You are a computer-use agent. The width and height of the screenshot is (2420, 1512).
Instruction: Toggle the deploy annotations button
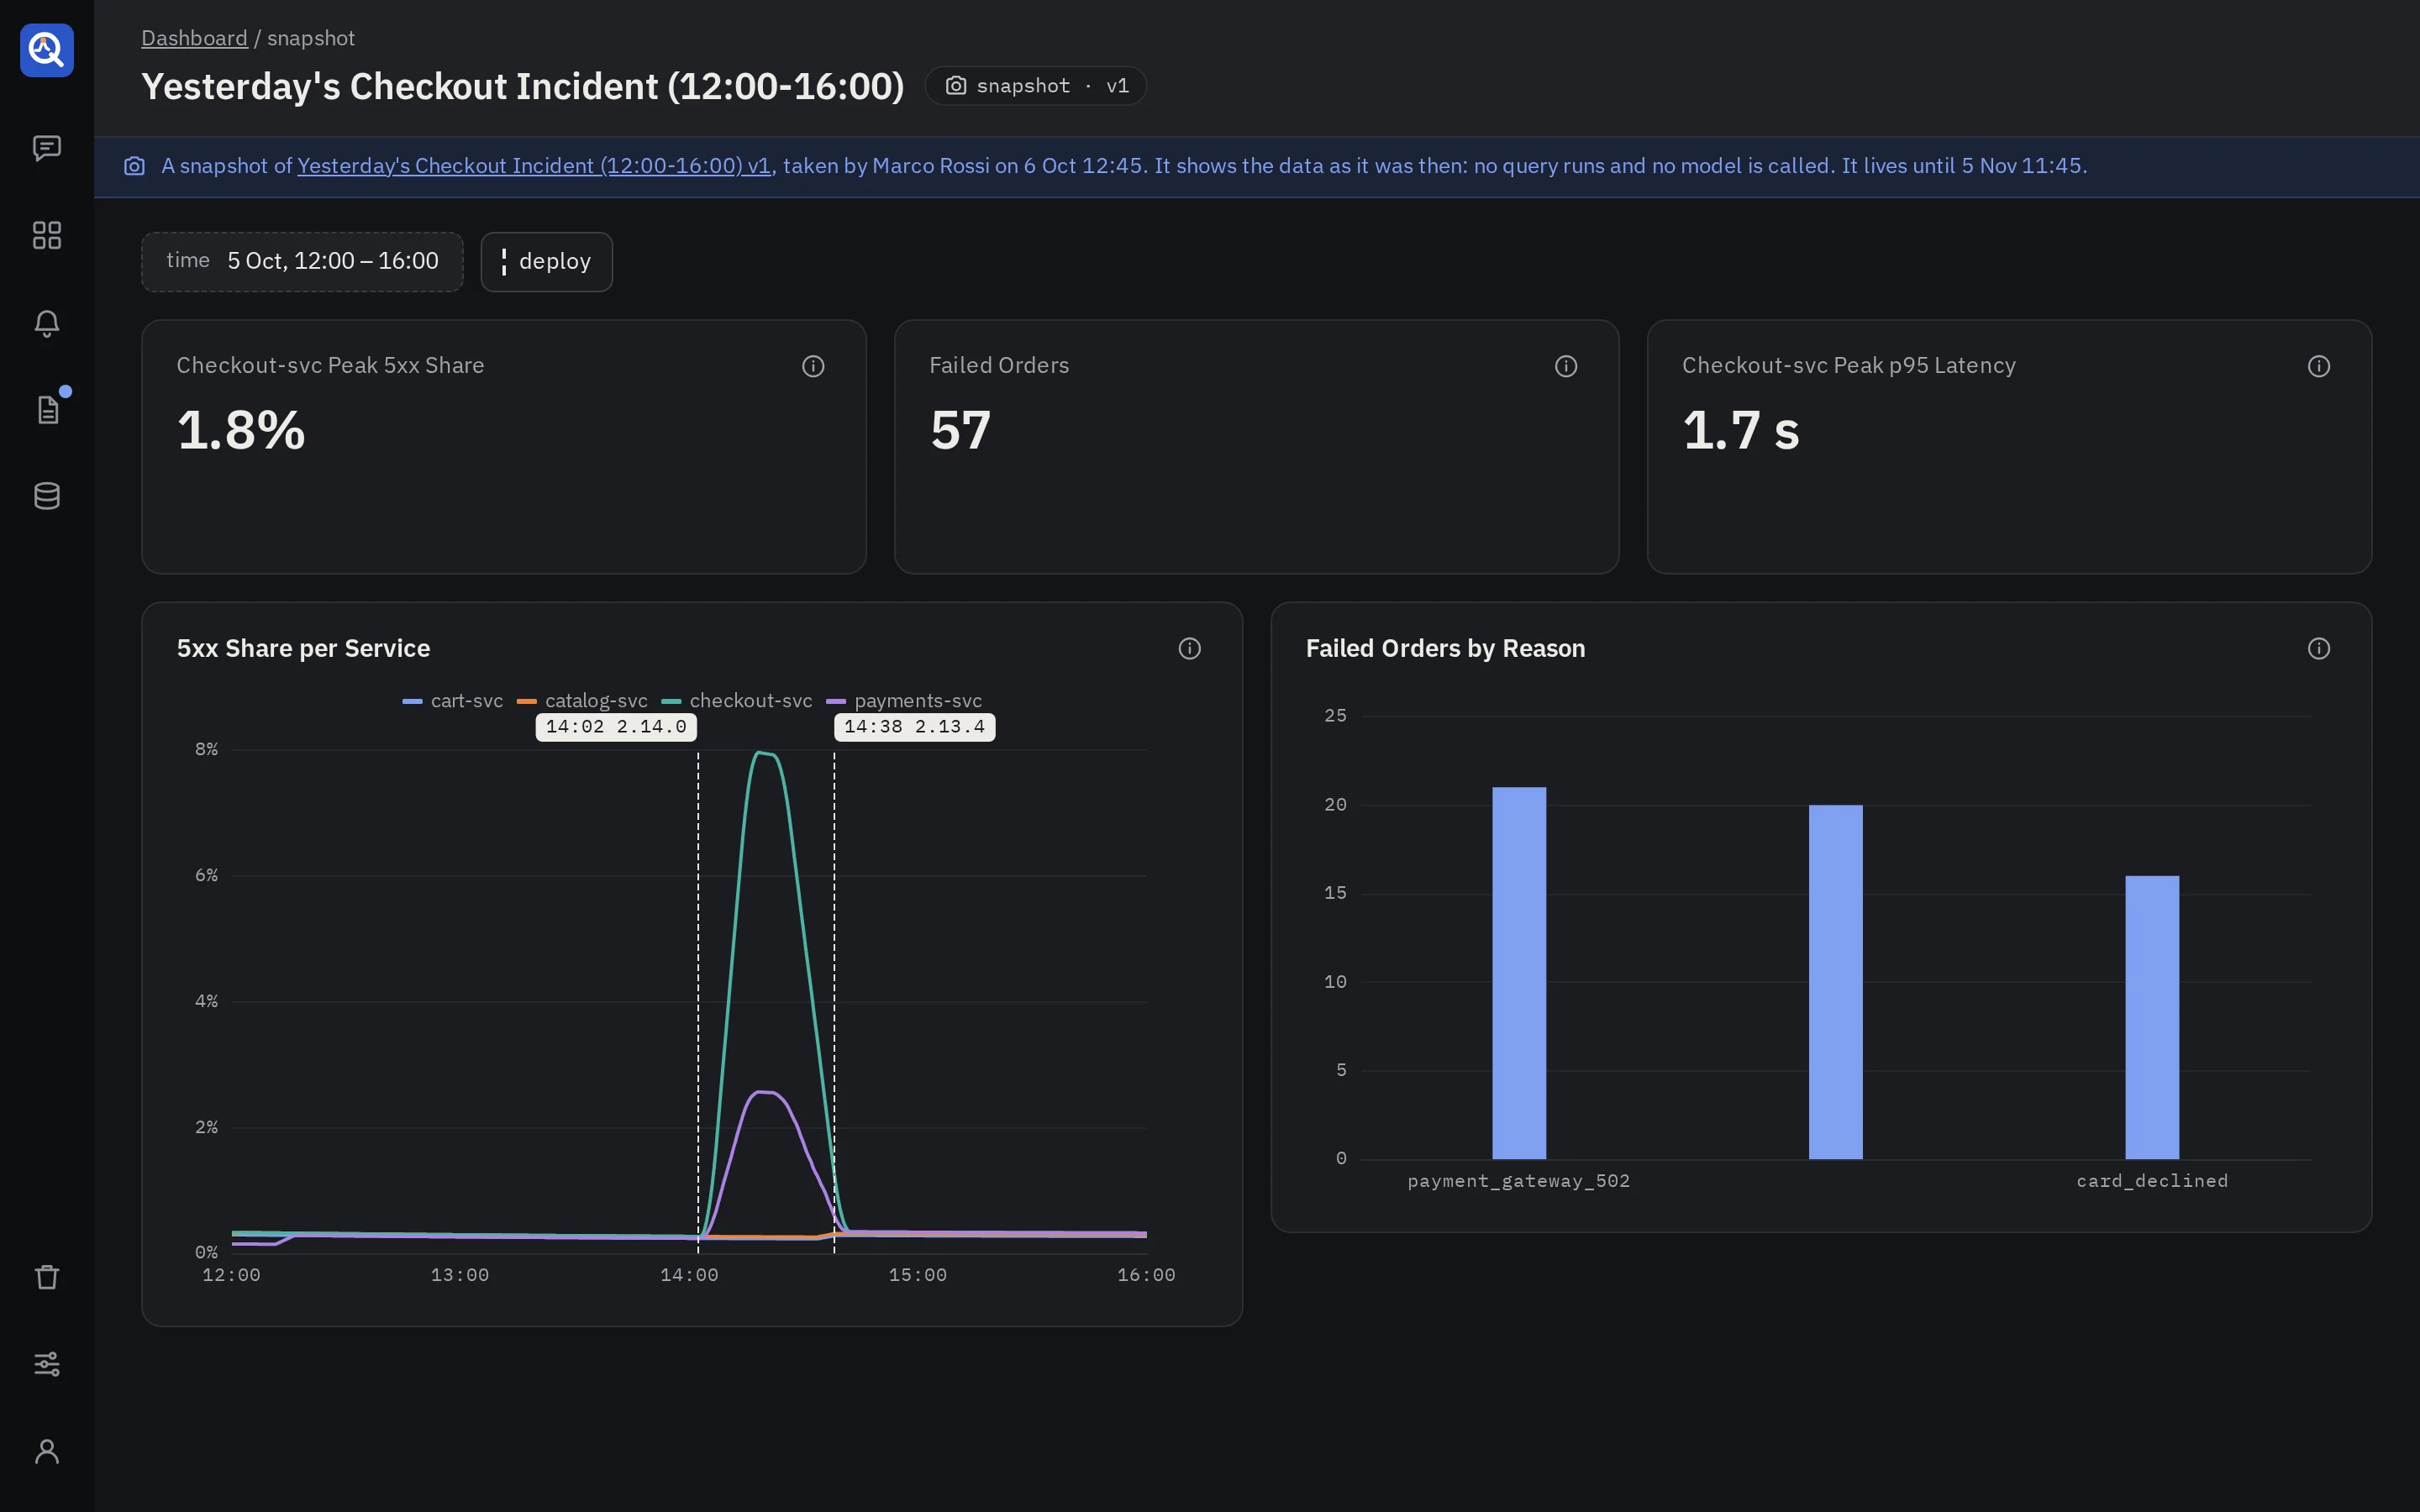546,262
